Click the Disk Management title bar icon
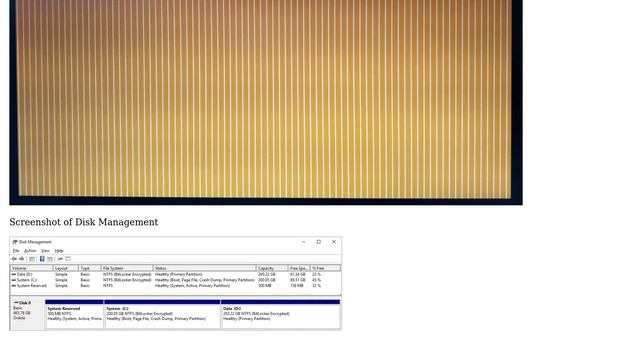This screenshot has width=640, height=360. point(15,242)
